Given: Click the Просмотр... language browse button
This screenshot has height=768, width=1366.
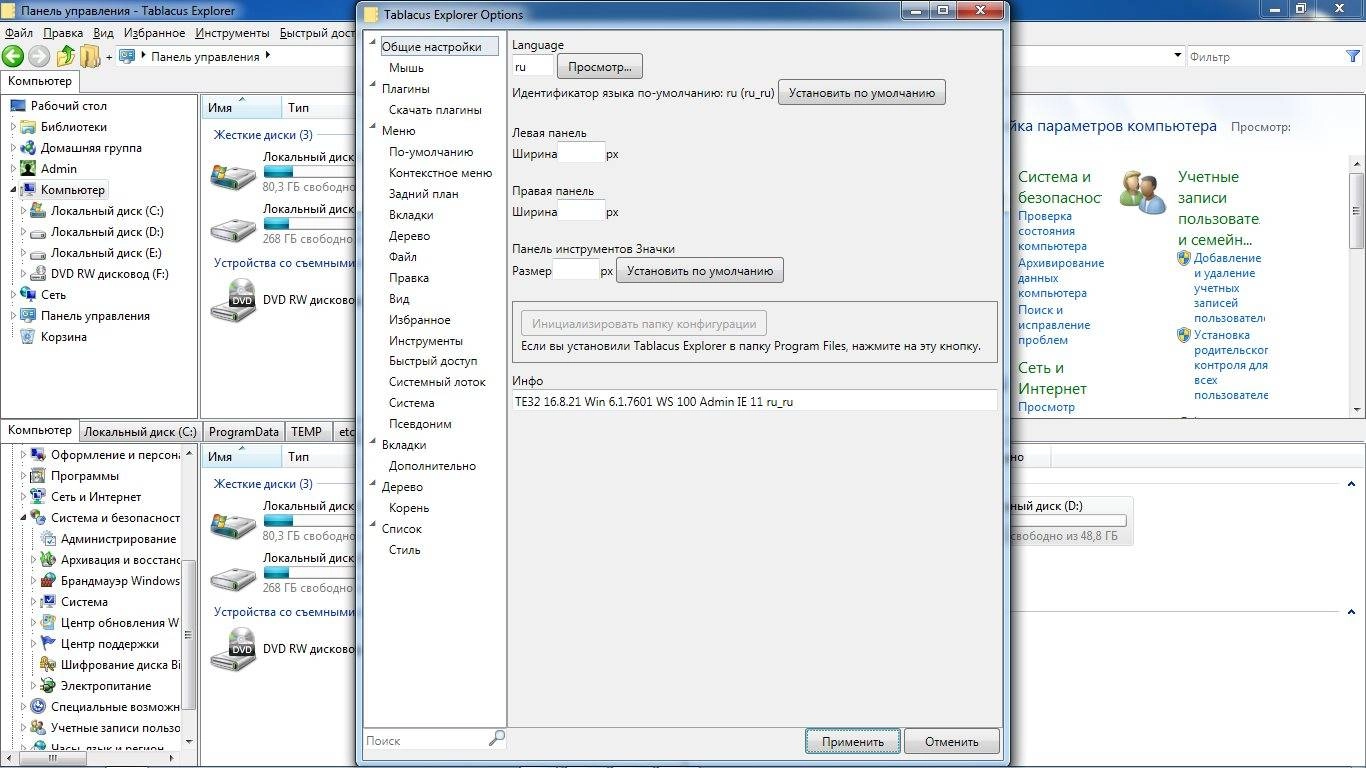Looking at the screenshot, I should (600, 67).
